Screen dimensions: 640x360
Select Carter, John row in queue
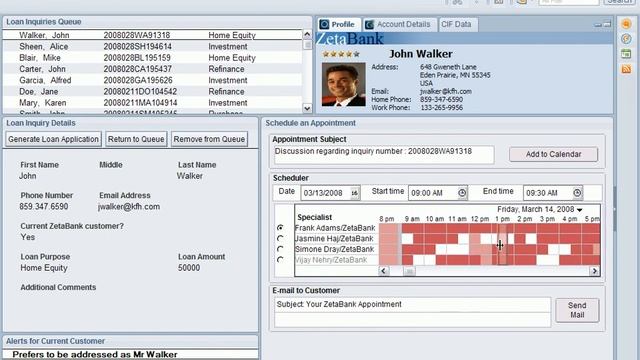click(x=152, y=69)
